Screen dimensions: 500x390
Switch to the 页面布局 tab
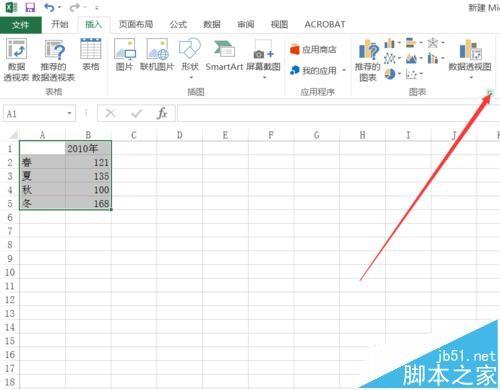pos(136,24)
